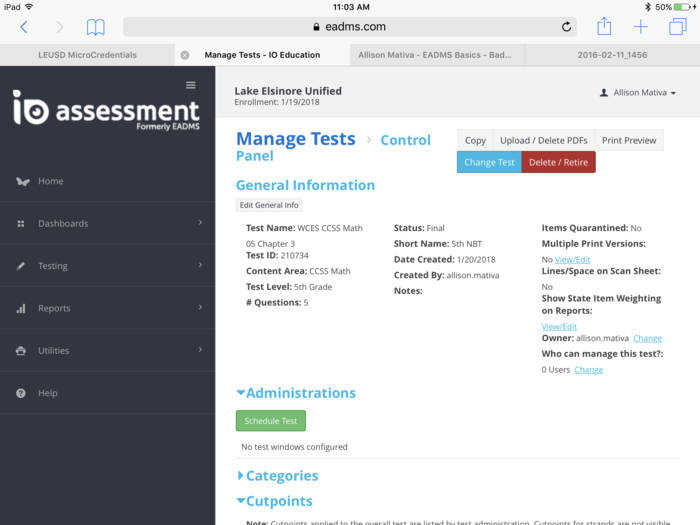Open the Safari share sheet icon

pyautogui.click(x=604, y=27)
